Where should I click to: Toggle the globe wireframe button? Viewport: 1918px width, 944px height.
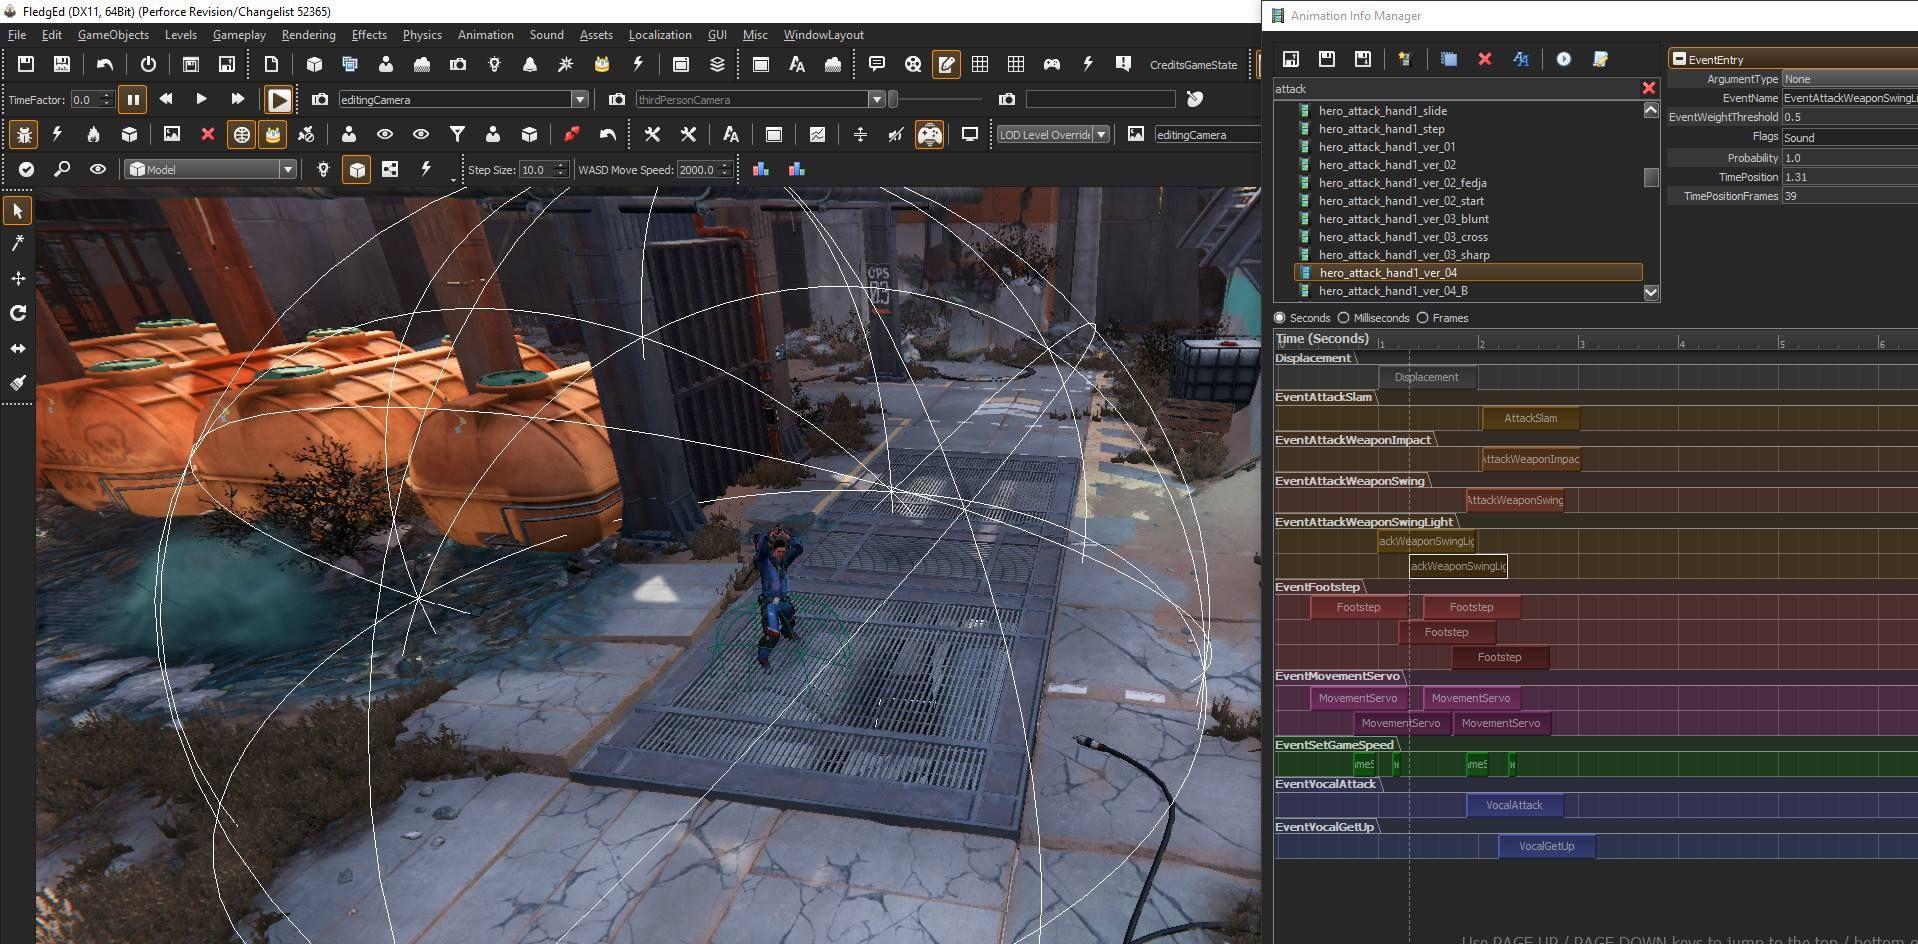click(x=241, y=134)
